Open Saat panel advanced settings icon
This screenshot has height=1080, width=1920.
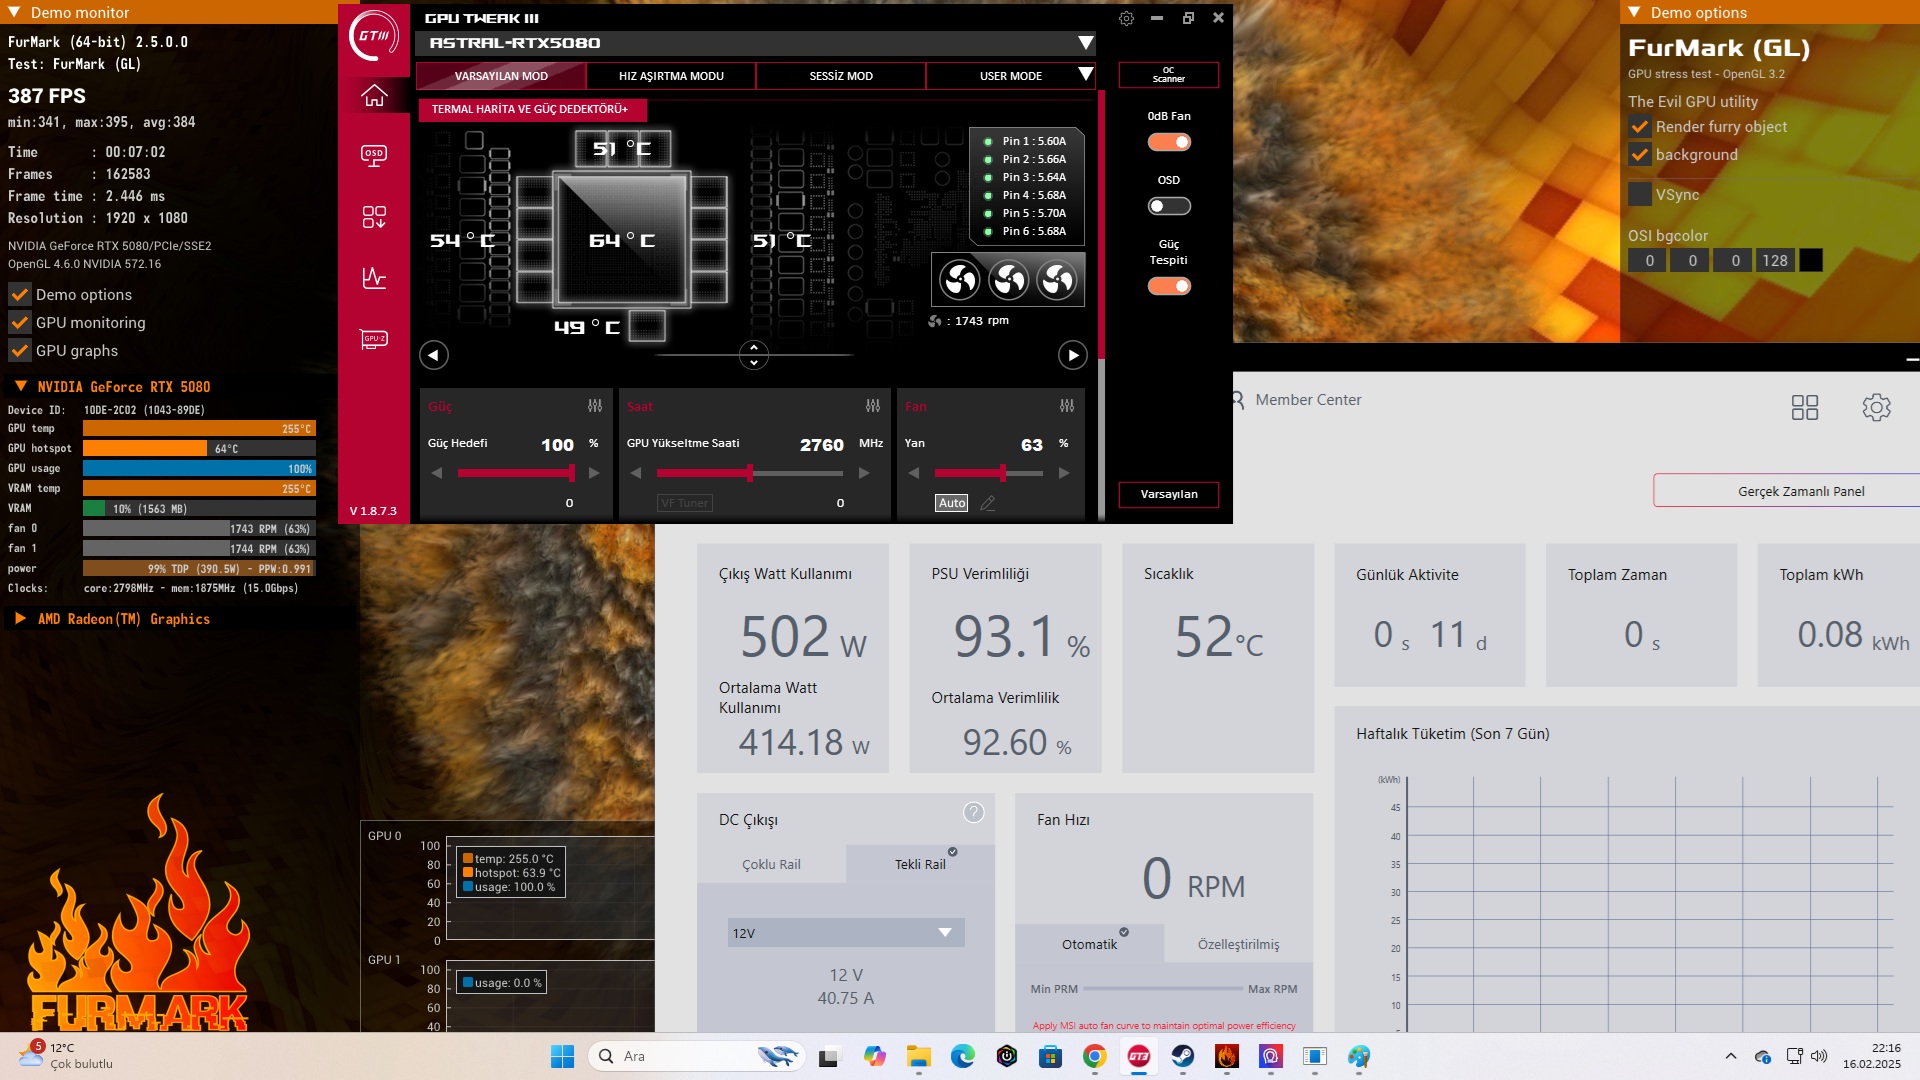click(x=873, y=406)
